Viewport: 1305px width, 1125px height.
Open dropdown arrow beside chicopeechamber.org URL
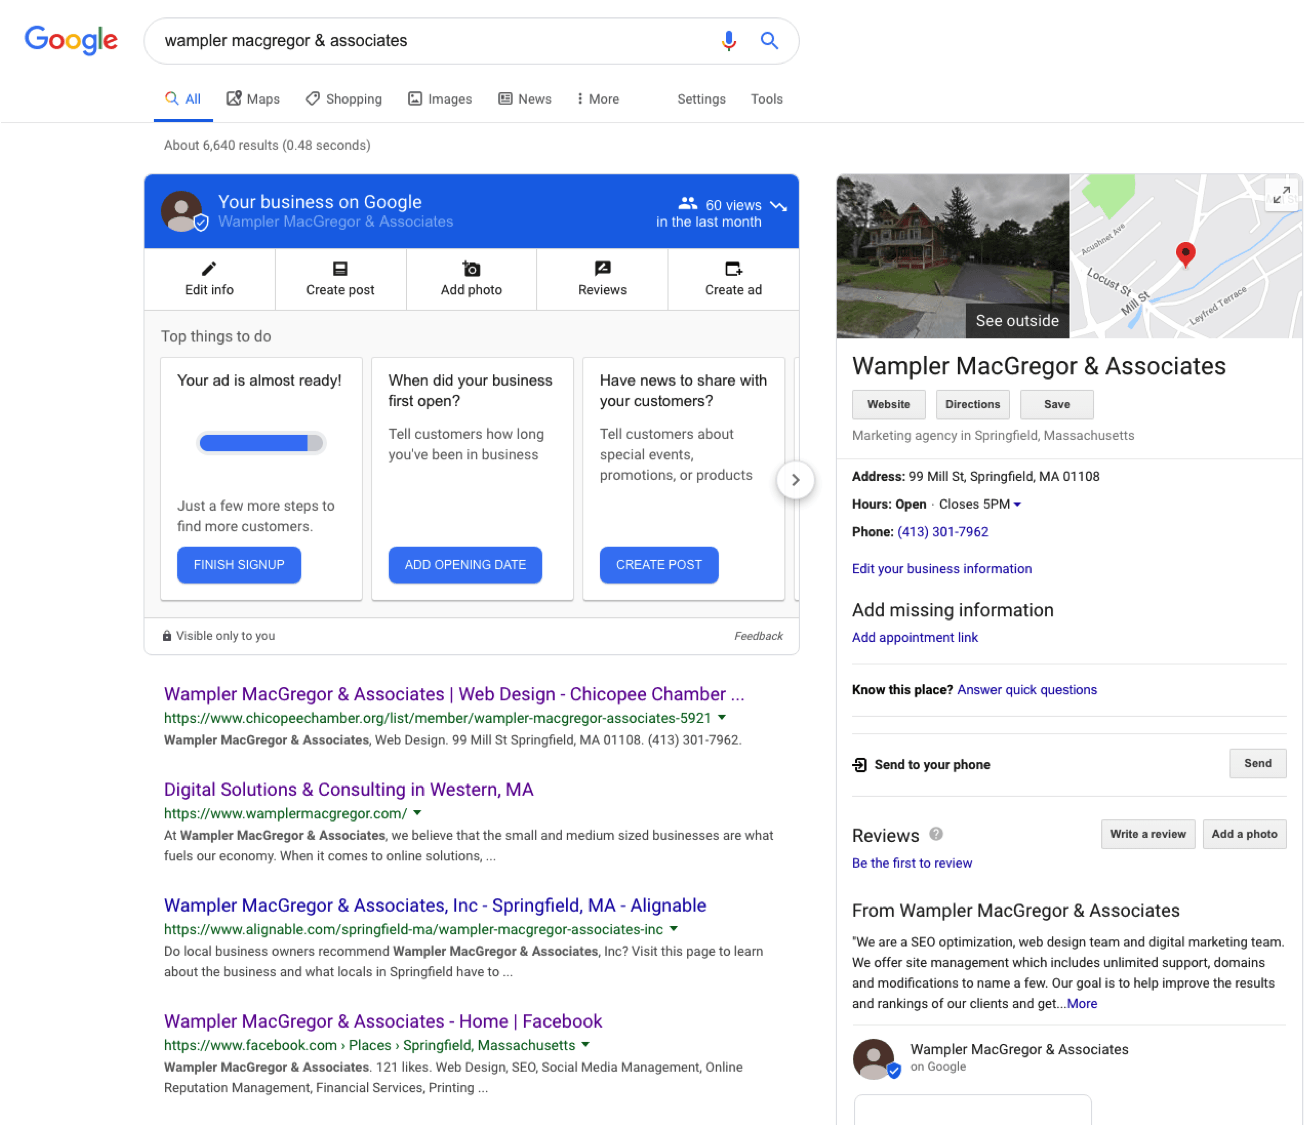tap(722, 718)
